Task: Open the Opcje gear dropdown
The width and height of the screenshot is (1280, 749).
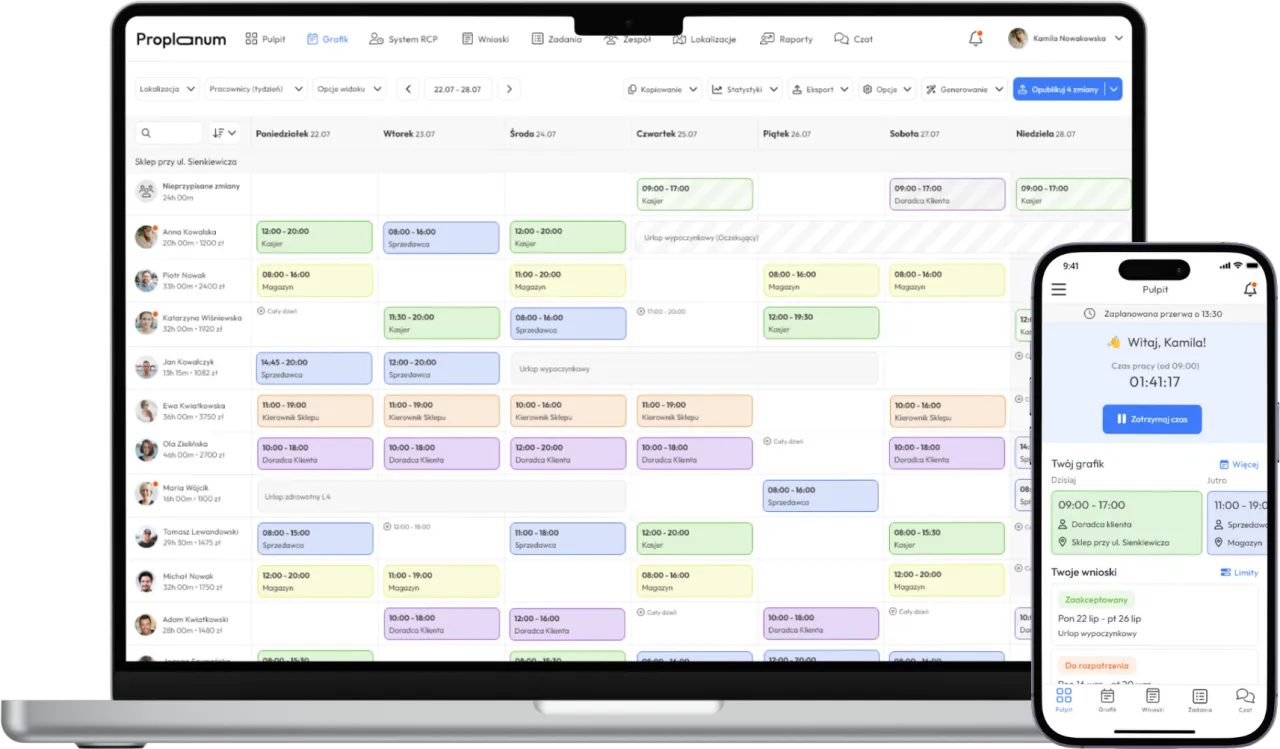Action: pos(887,89)
